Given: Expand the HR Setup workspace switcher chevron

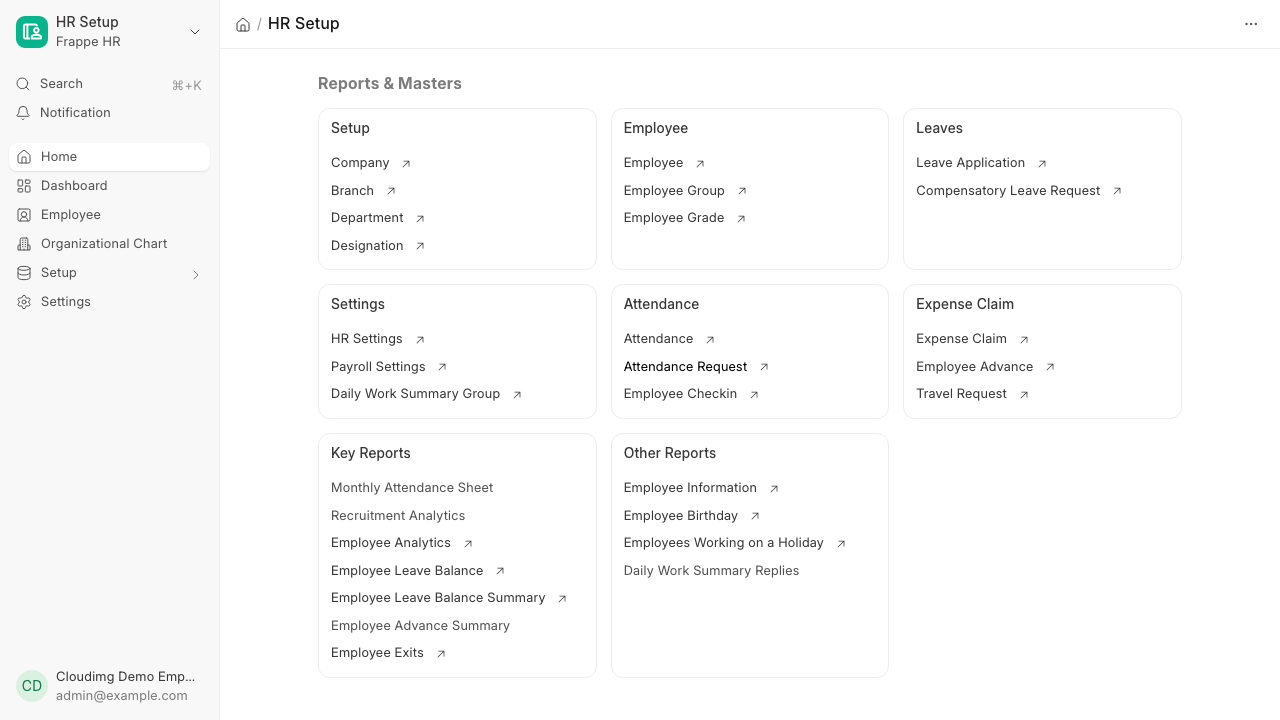Looking at the screenshot, I should point(195,32).
